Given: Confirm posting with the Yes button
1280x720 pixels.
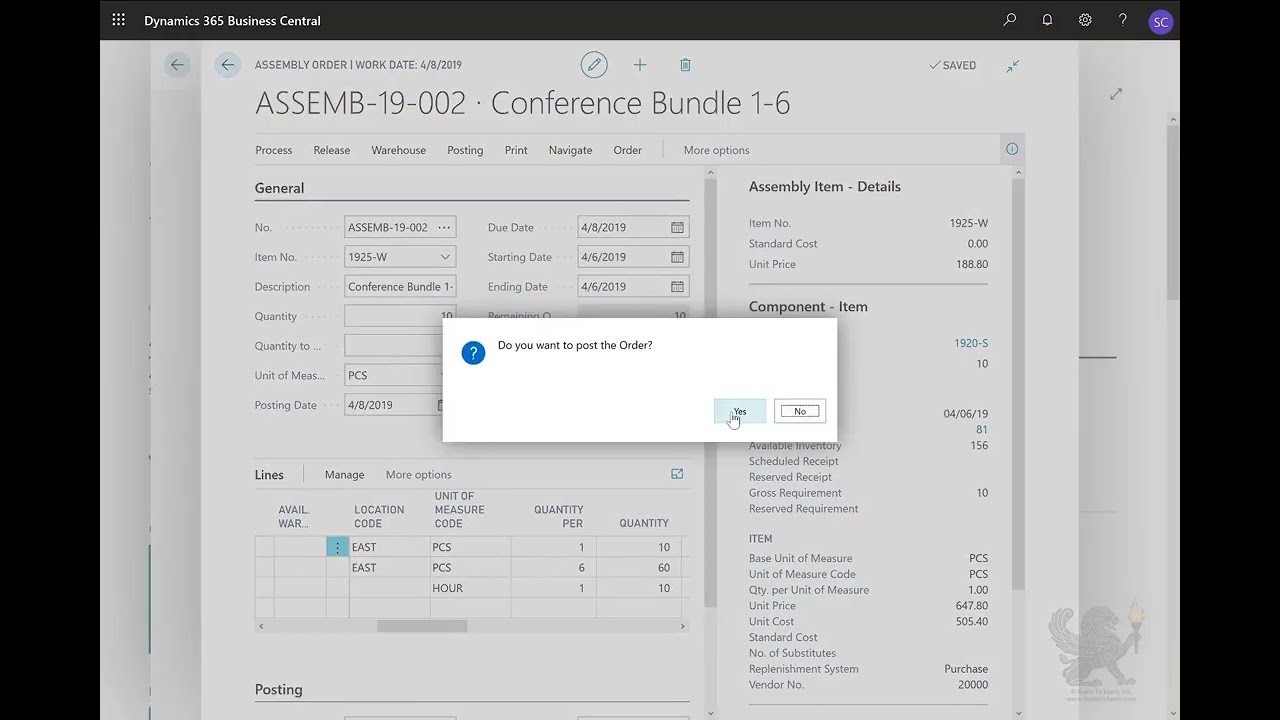Looking at the screenshot, I should tap(740, 411).
